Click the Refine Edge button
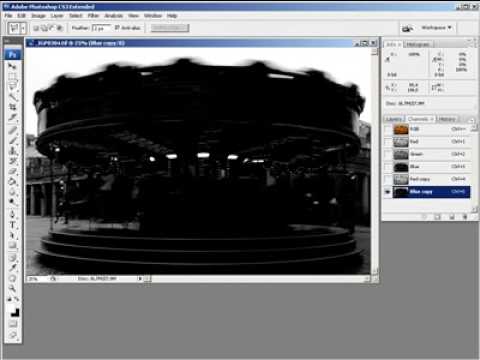Image resolution: width=480 pixels, height=360 pixels. [170, 28]
